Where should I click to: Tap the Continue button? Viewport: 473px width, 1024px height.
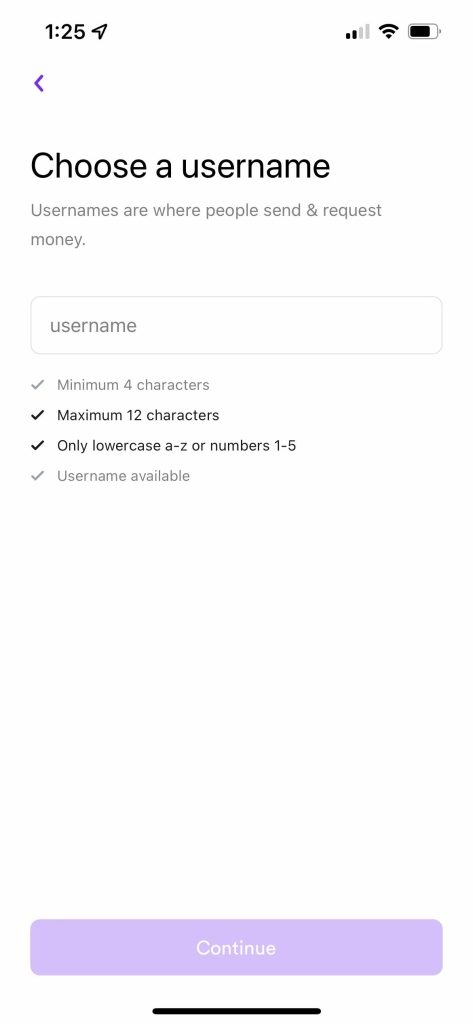236,947
